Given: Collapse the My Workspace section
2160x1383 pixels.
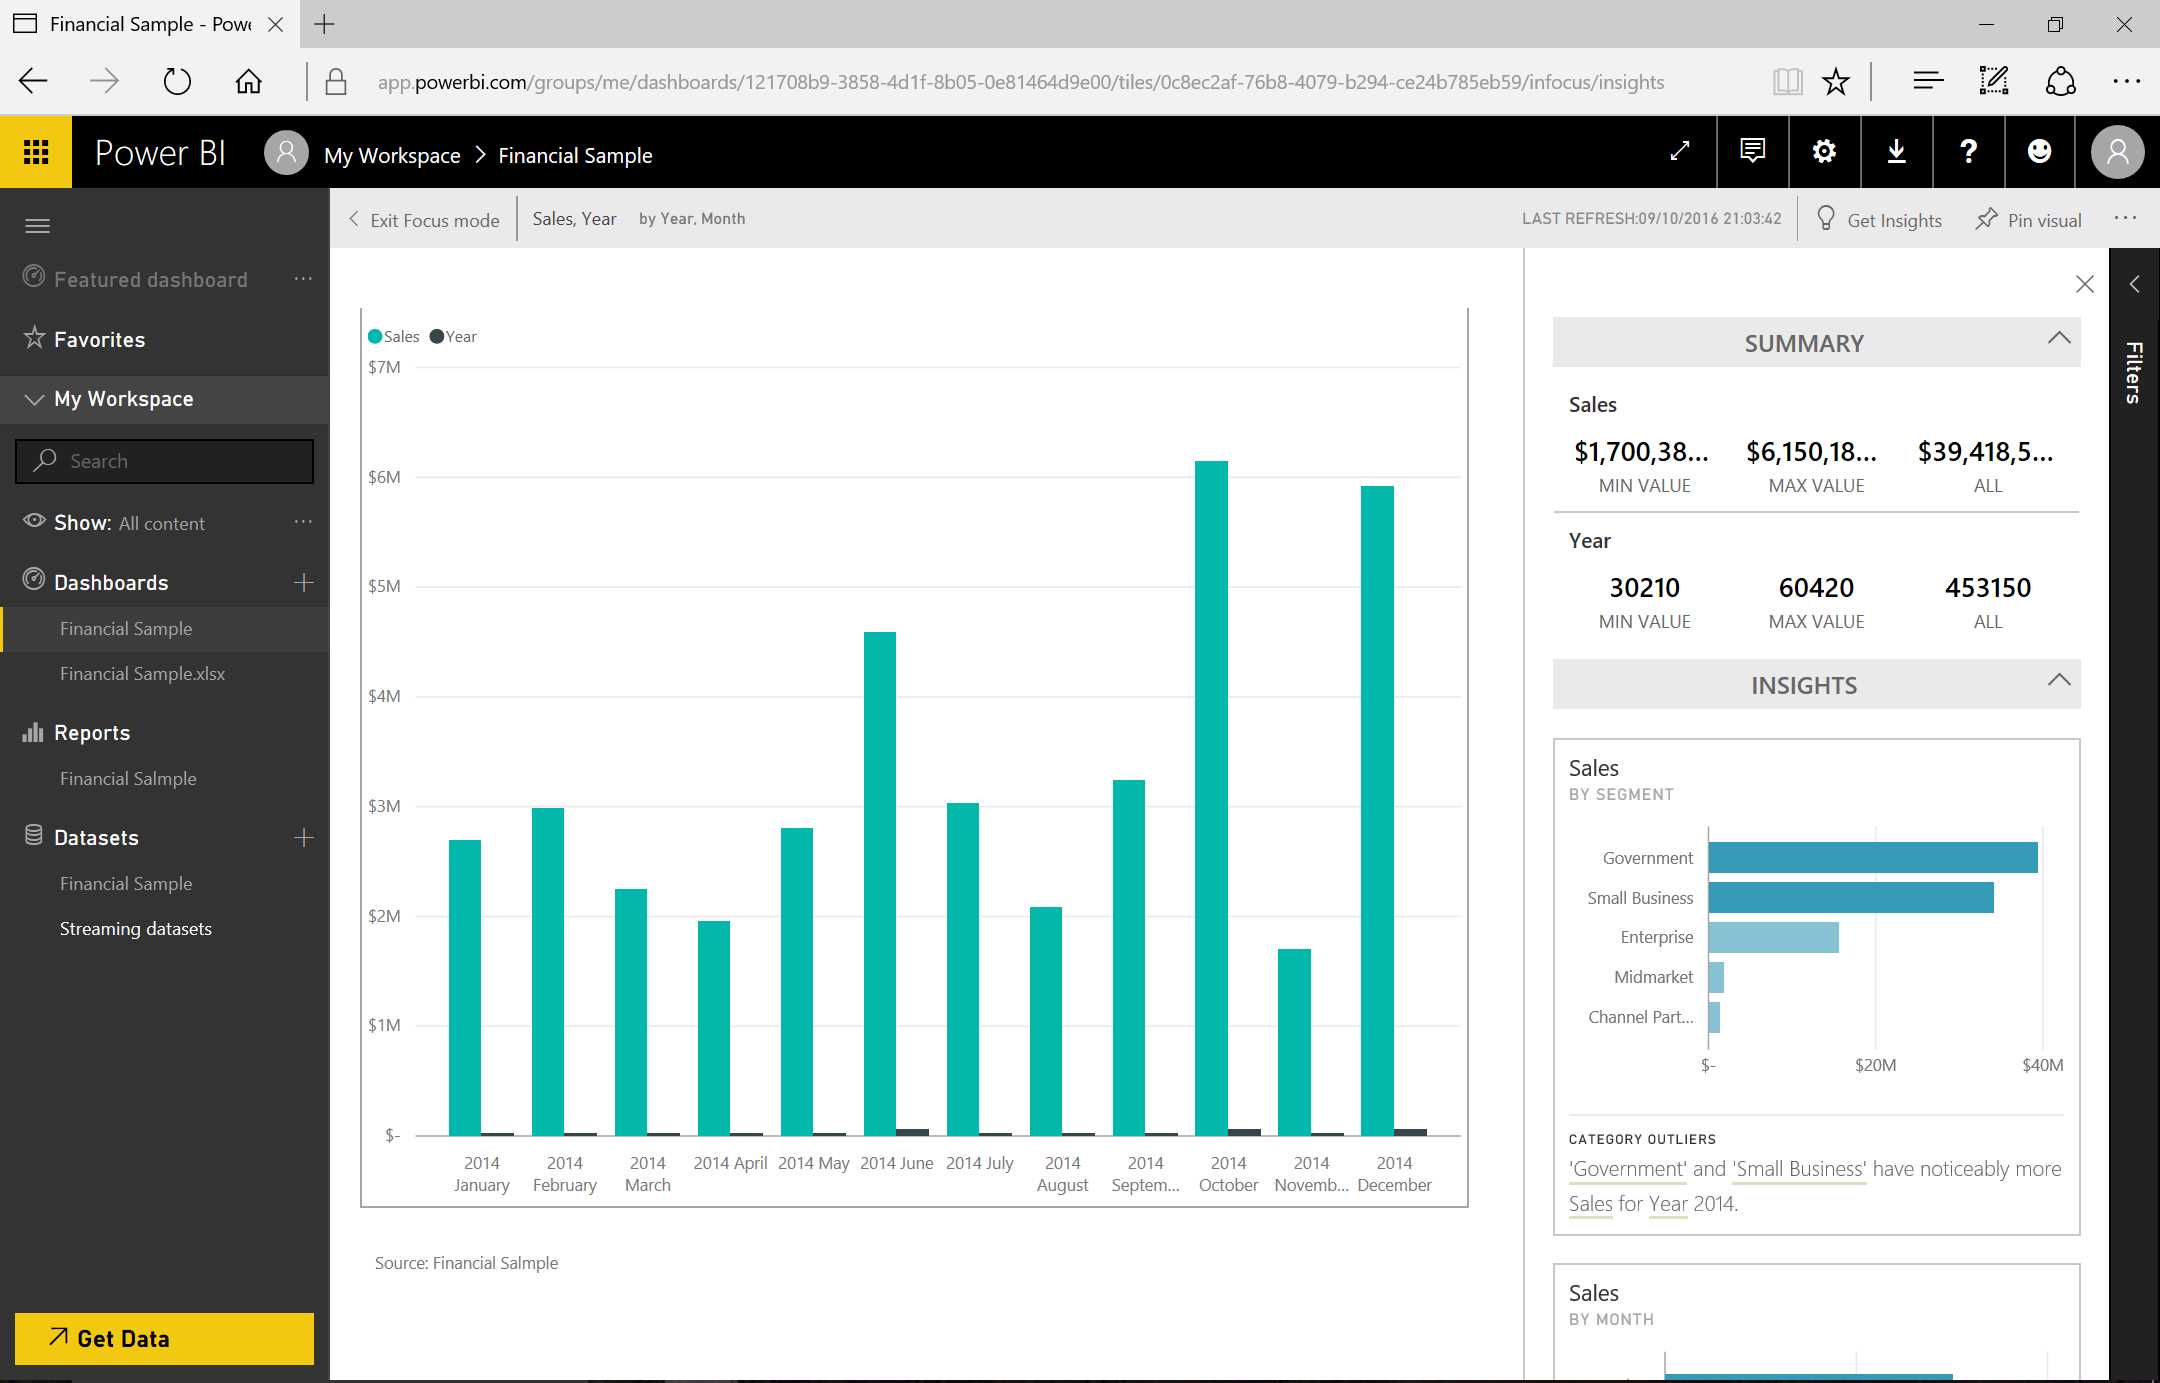Looking at the screenshot, I should (34, 399).
